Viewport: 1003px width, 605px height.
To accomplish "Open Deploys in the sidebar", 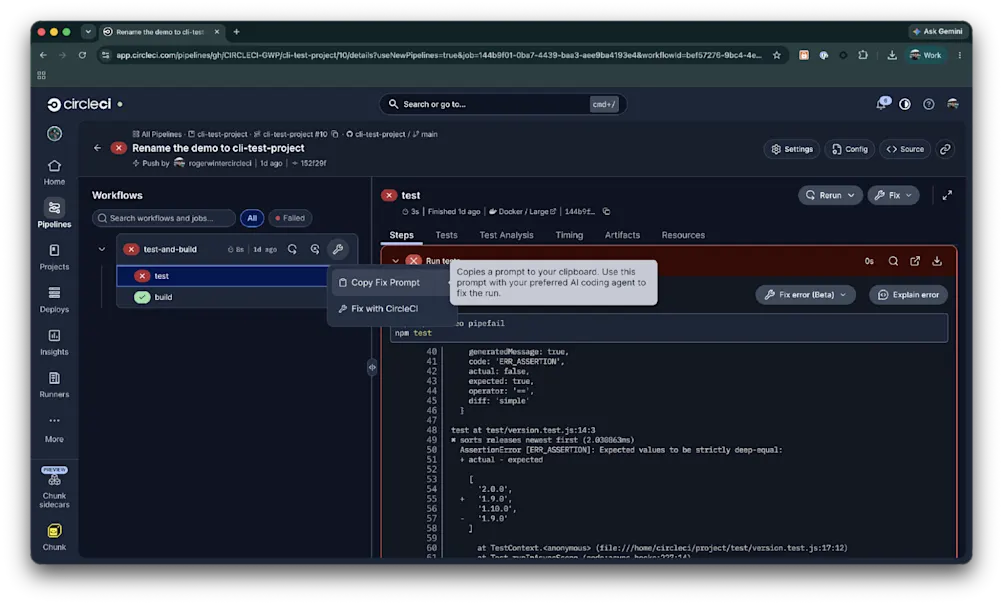I will click(54, 300).
